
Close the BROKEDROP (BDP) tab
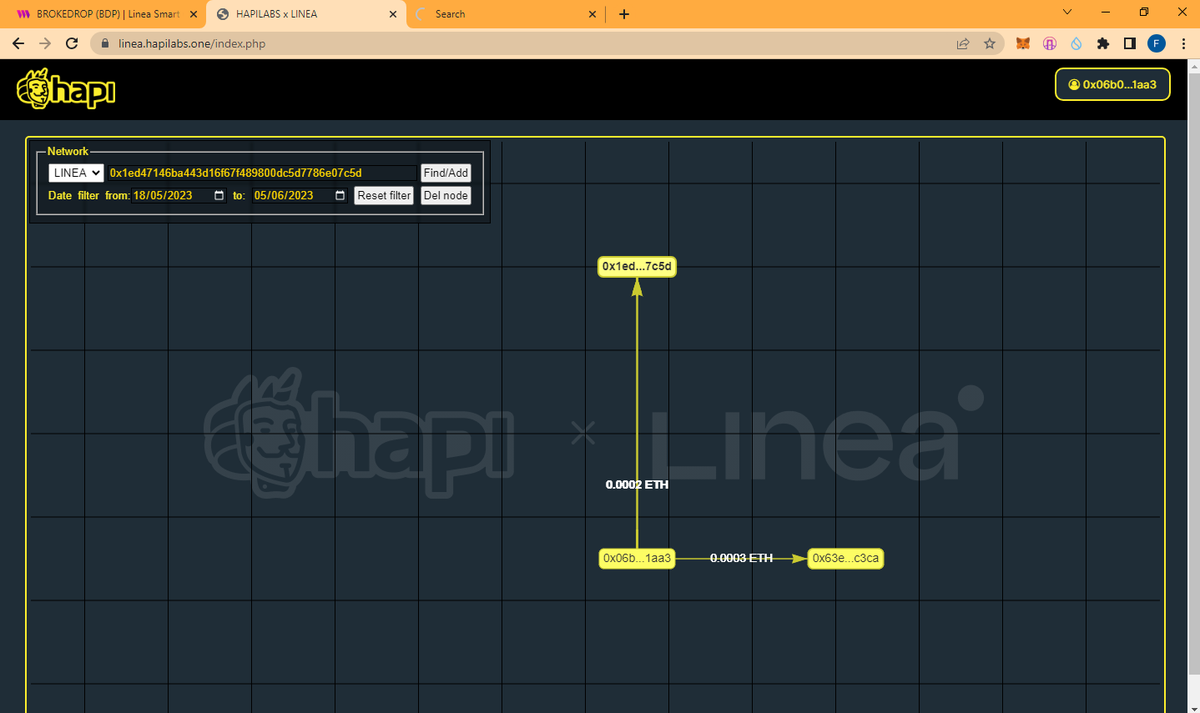tap(192, 14)
